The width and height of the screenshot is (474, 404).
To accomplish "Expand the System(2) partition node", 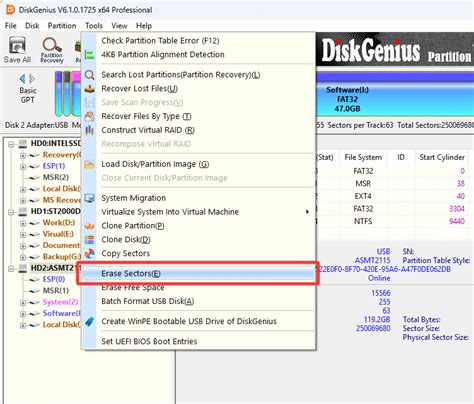I will 23,303.
